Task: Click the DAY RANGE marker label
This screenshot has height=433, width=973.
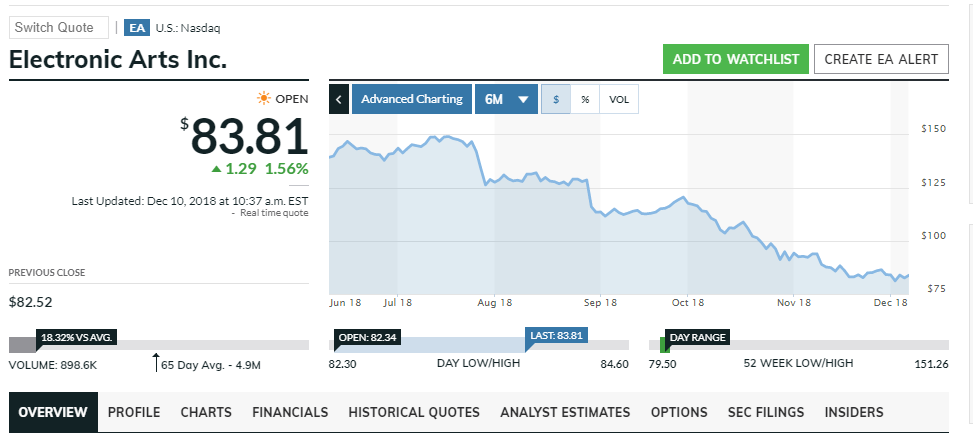Action: click(x=697, y=337)
